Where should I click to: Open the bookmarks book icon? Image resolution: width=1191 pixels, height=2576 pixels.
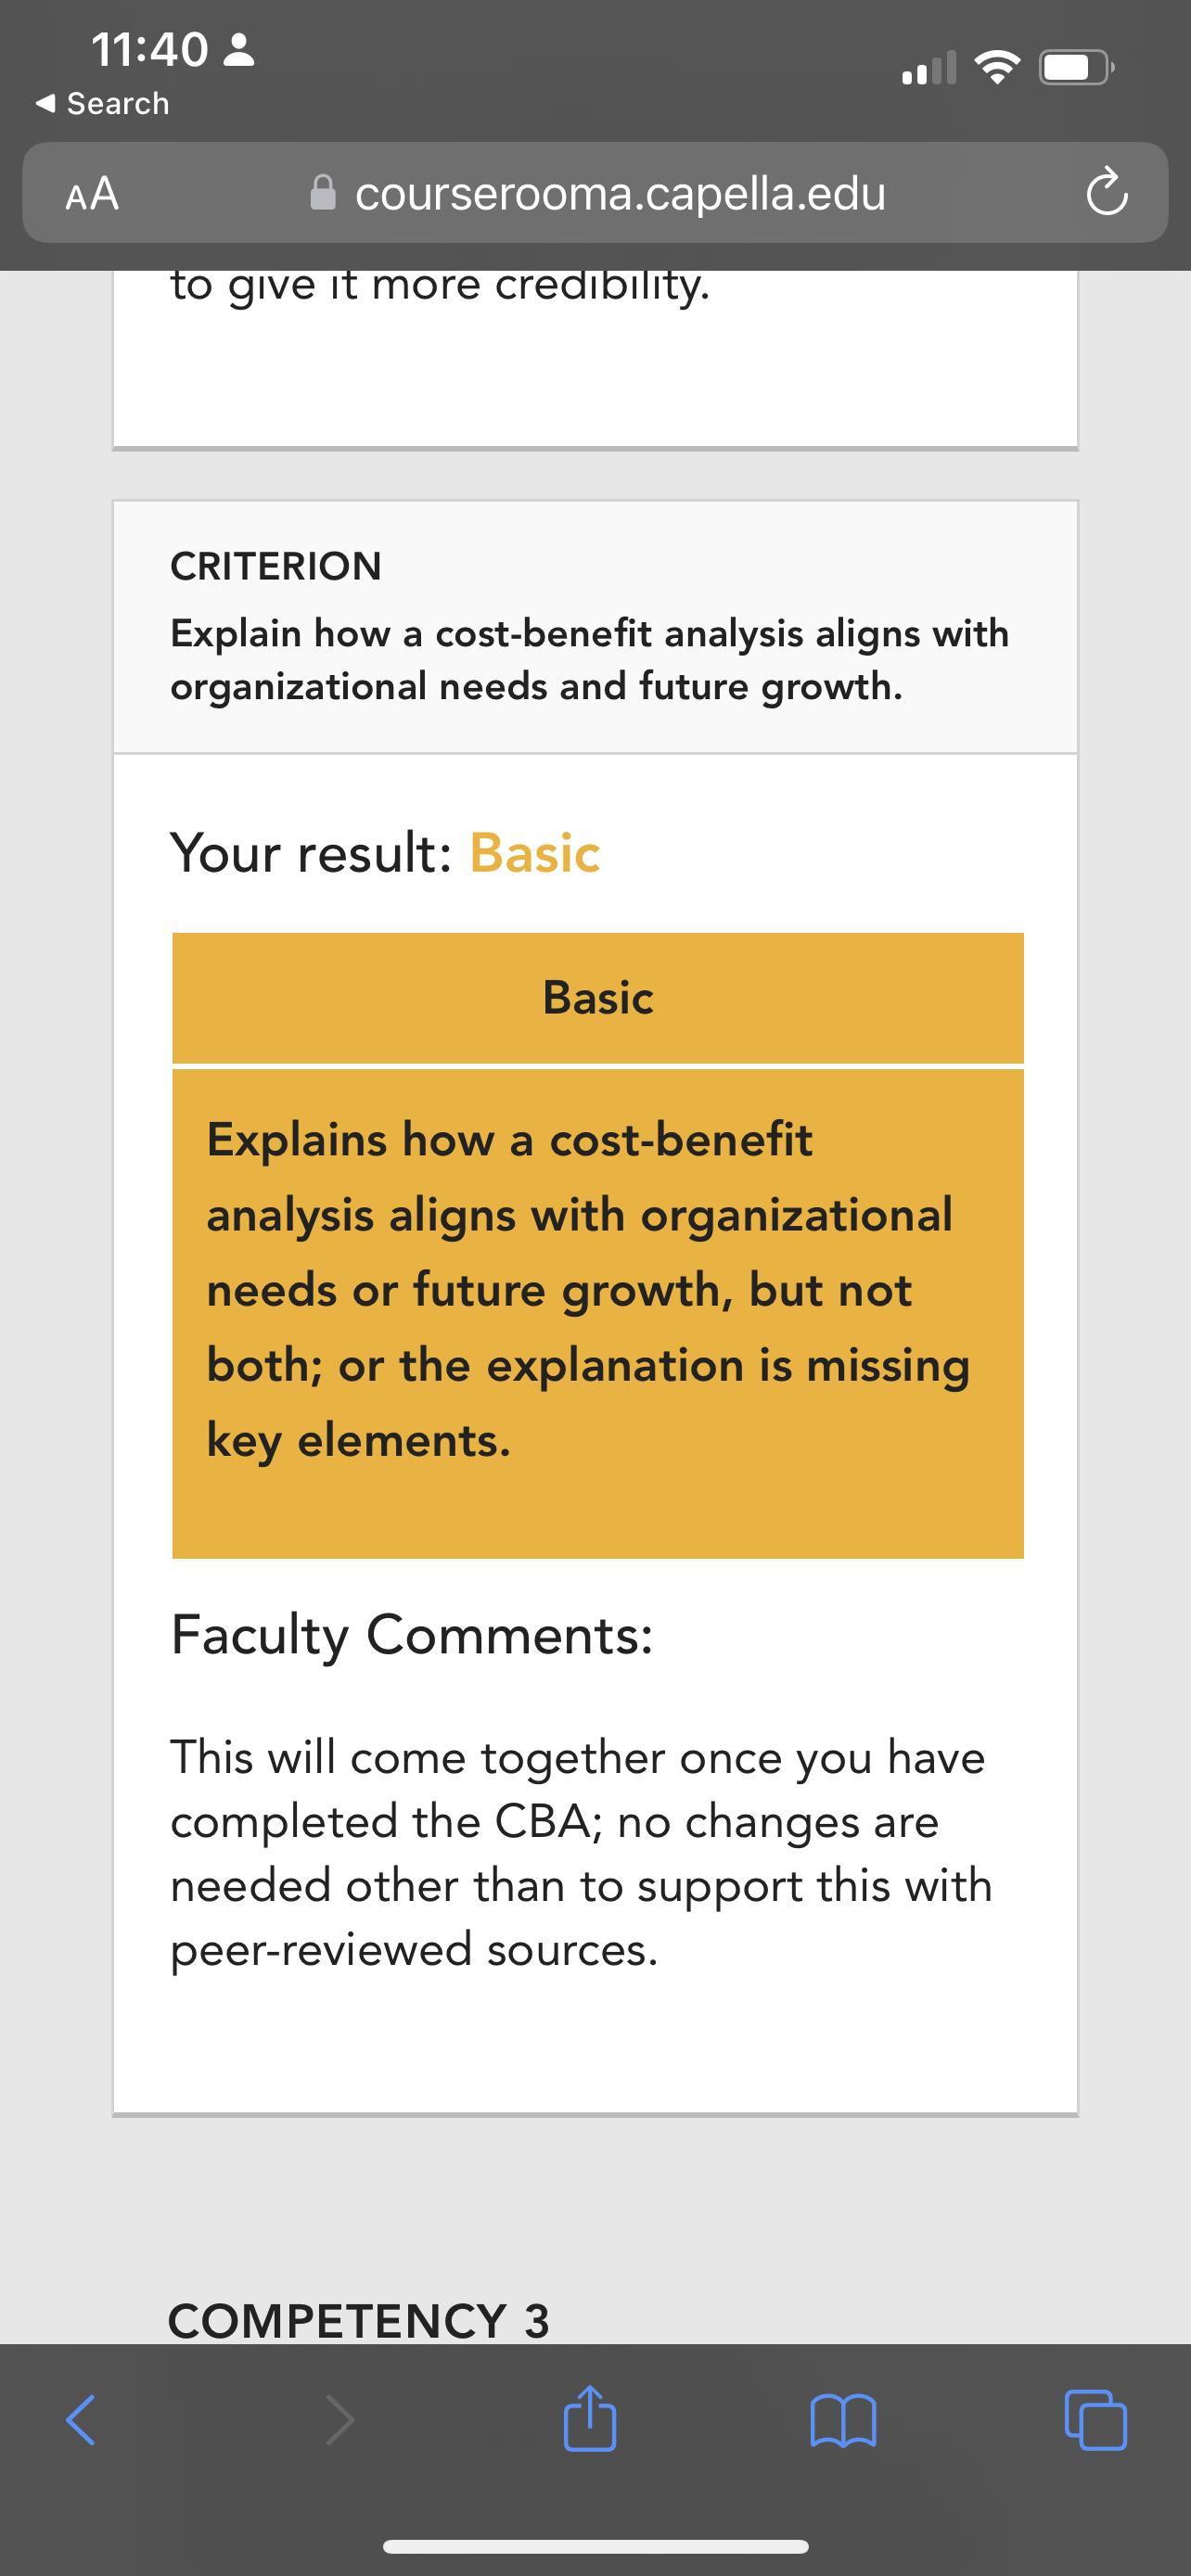point(844,2420)
